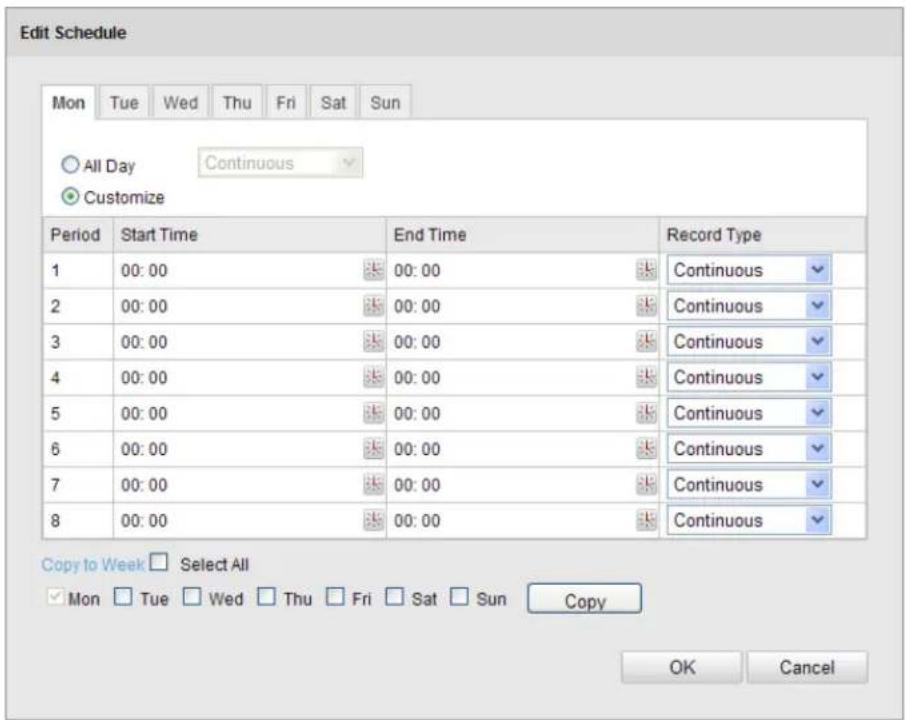Select the All Day radio option

click(x=70, y=165)
